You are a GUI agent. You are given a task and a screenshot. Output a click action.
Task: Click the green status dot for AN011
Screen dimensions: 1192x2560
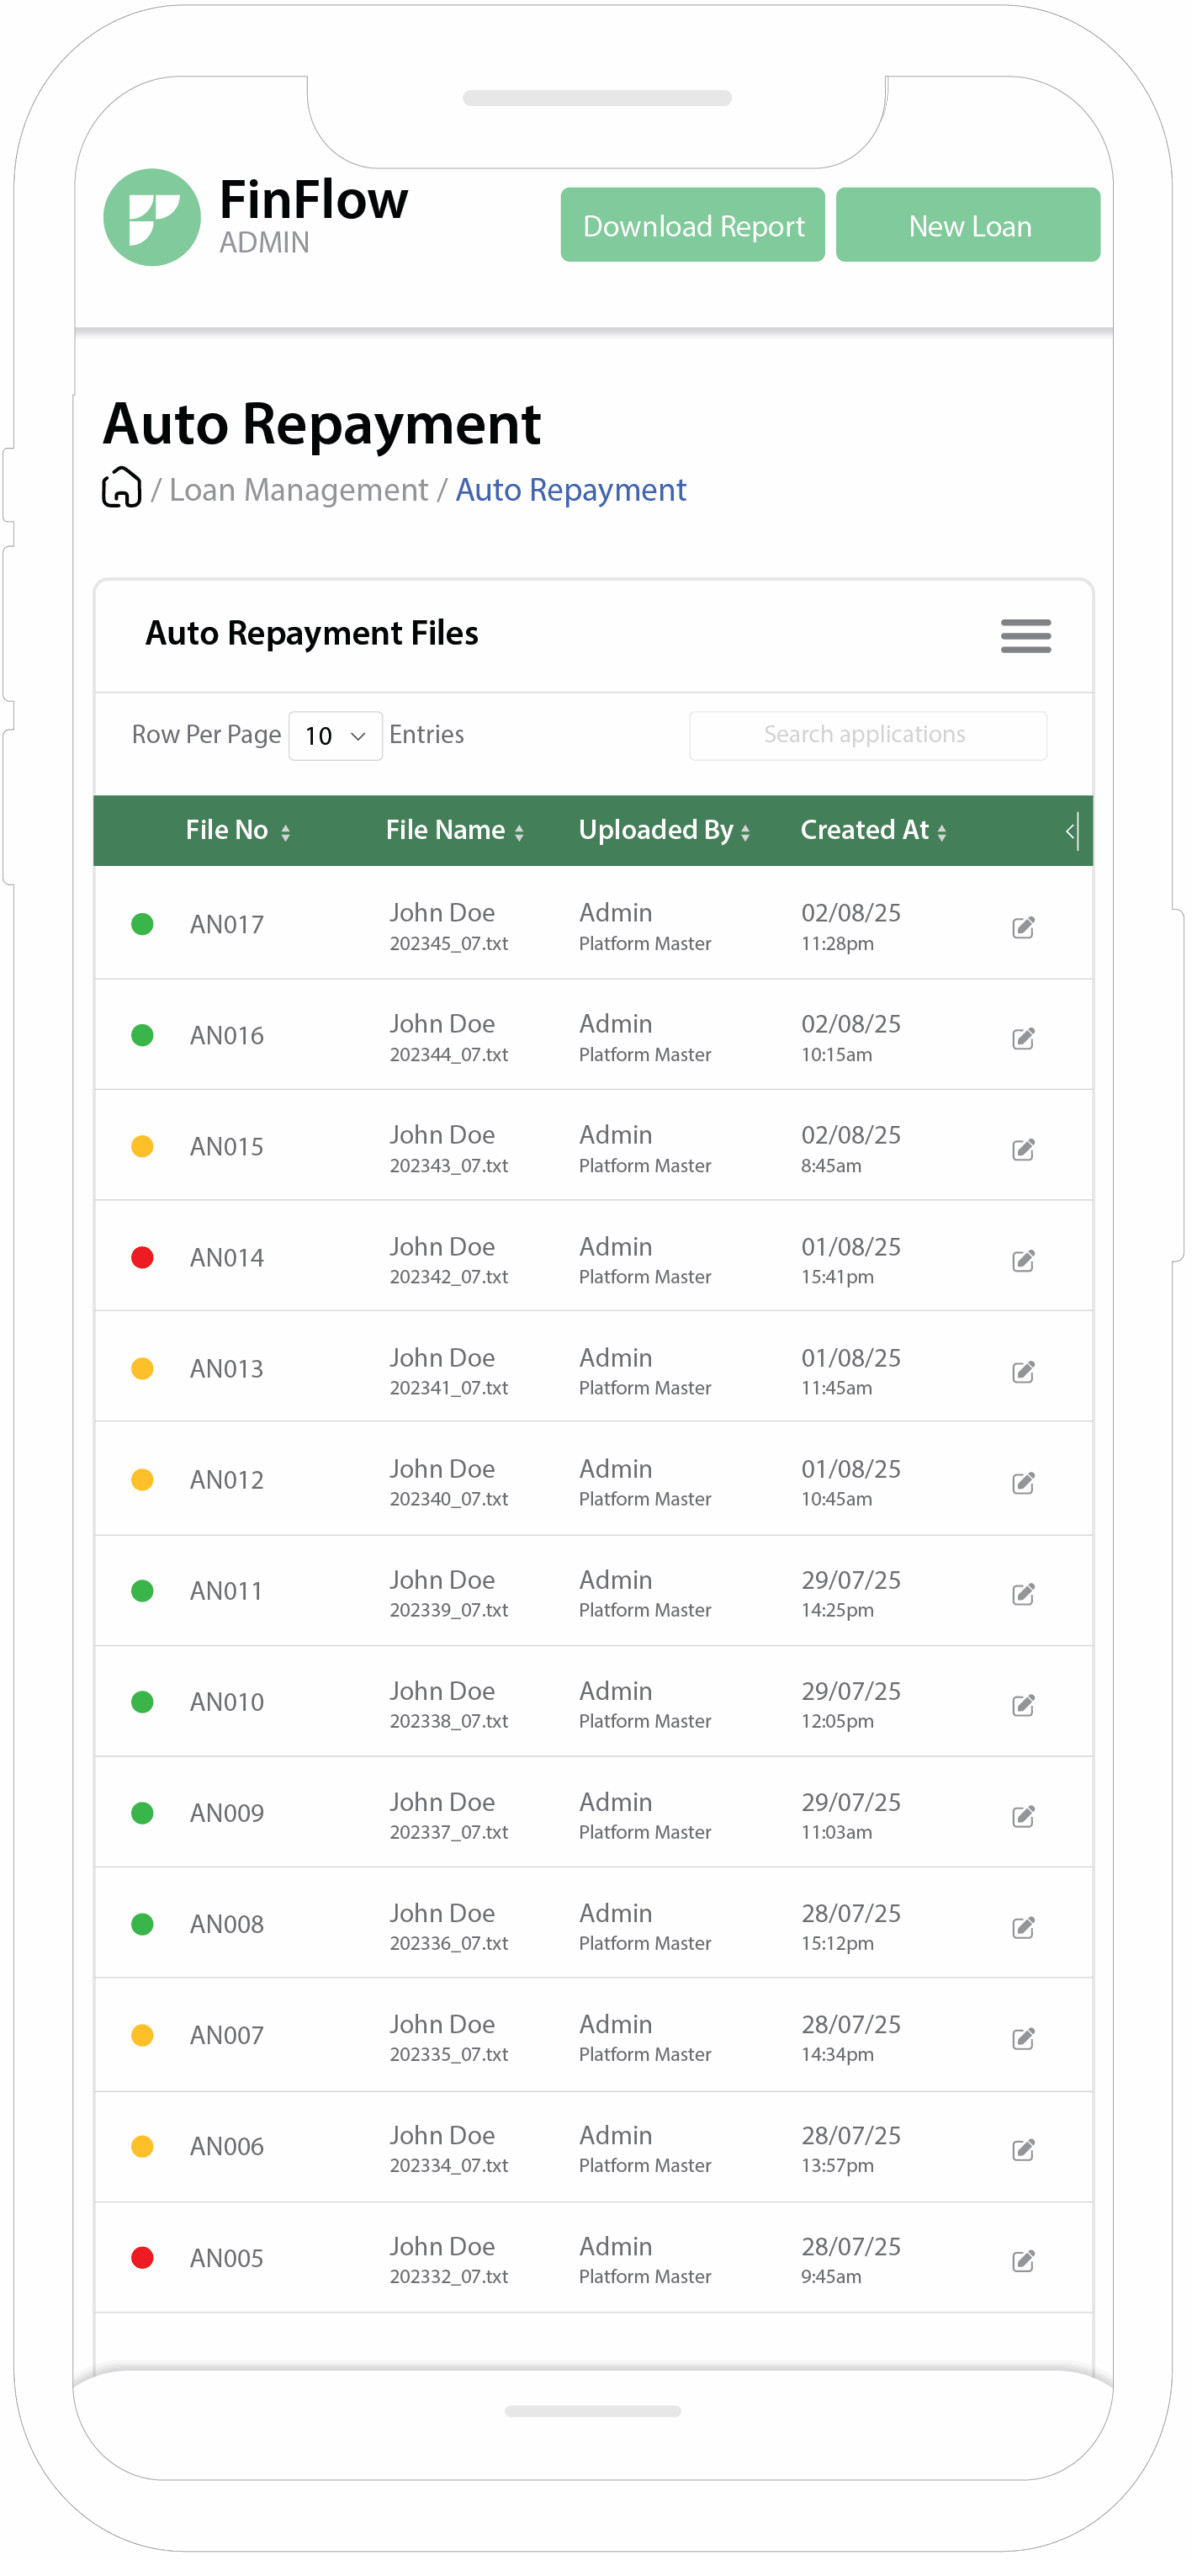pos(142,1589)
